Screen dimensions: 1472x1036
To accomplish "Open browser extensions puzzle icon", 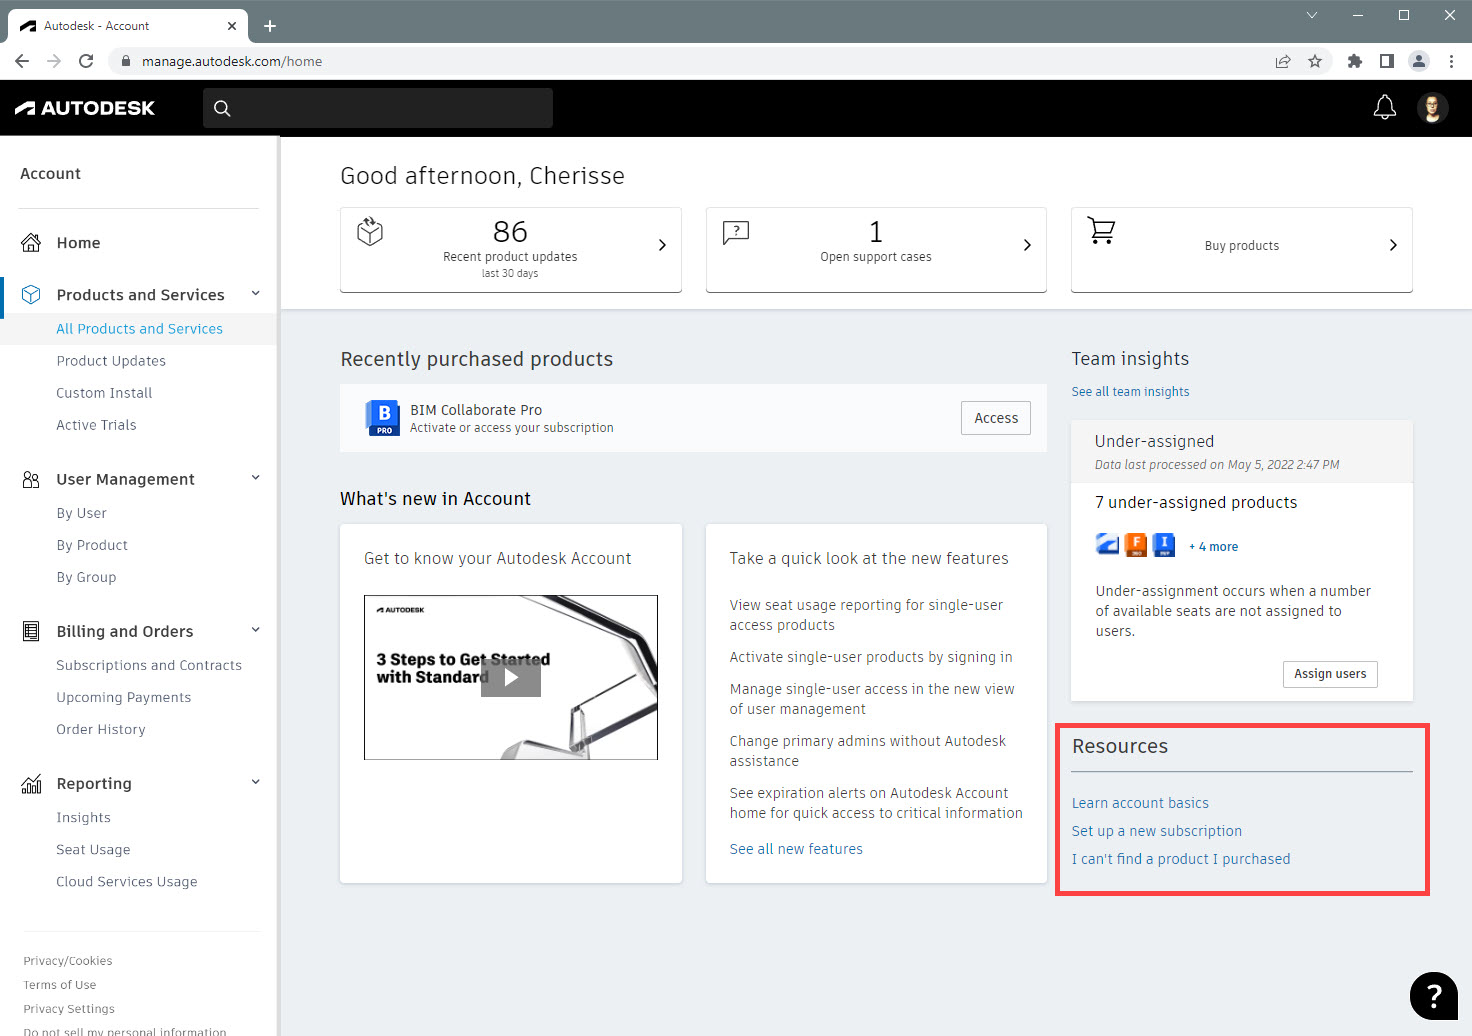I will pyautogui.click(x=1355, y=61).
